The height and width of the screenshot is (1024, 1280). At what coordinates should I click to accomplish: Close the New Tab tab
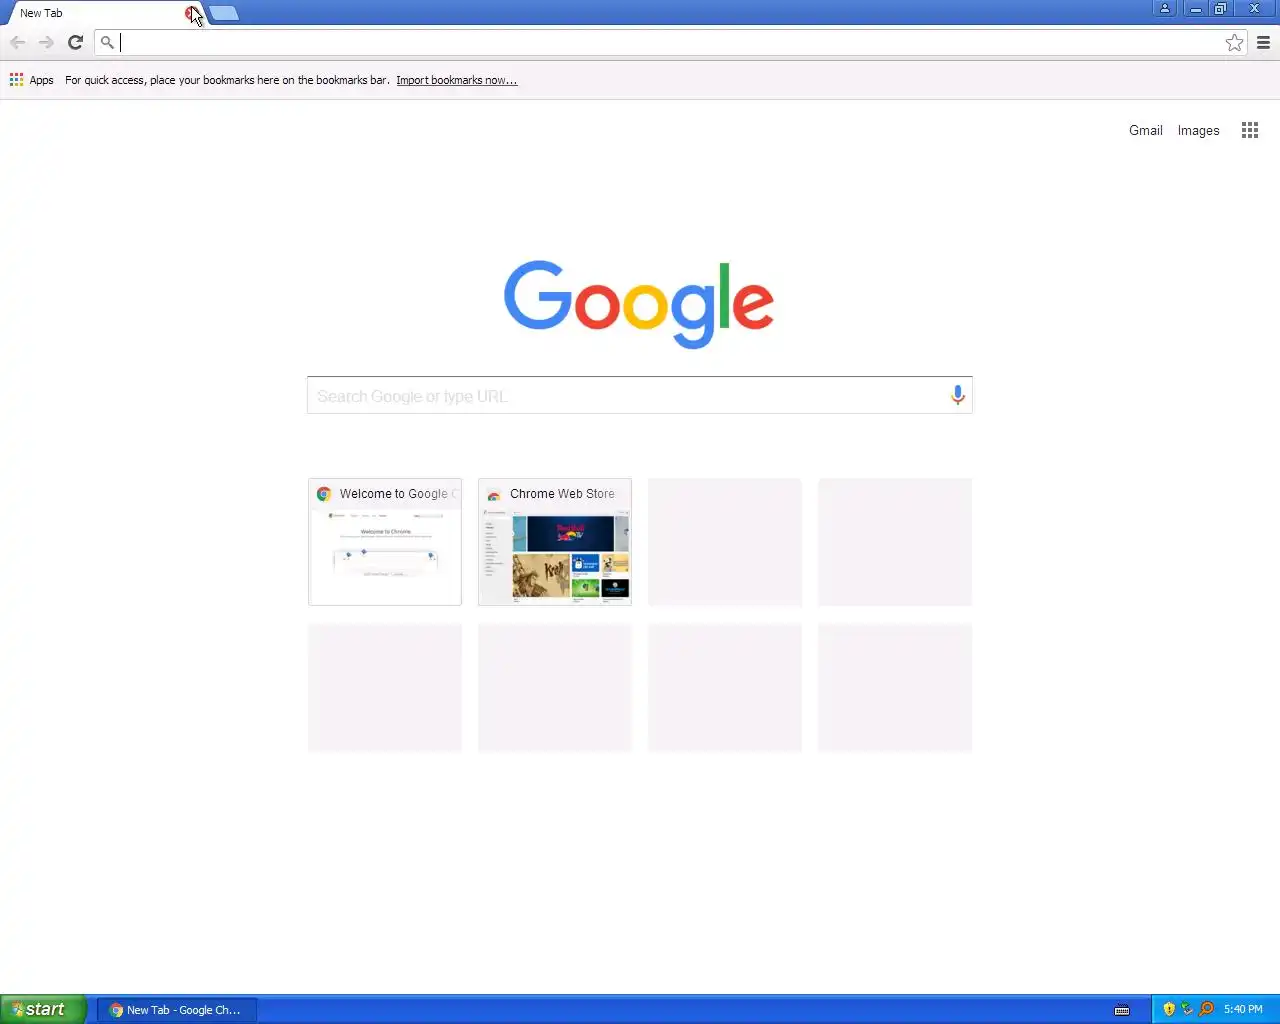tap(191, 13)
